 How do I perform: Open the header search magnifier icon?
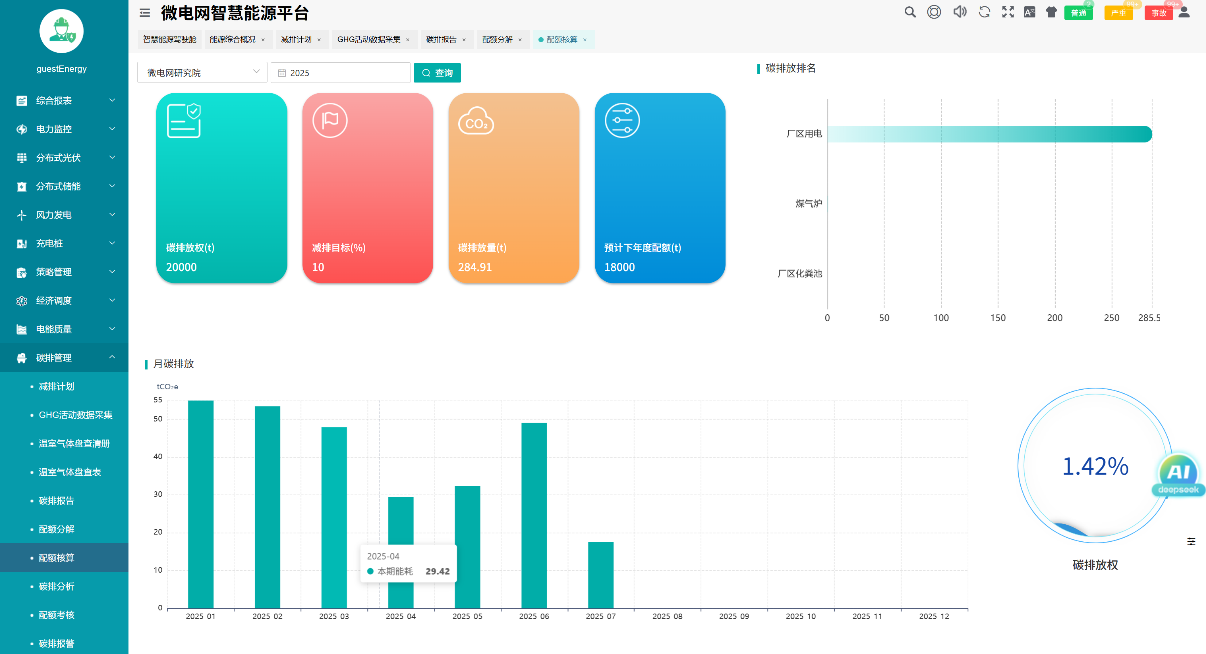(910, 12)
